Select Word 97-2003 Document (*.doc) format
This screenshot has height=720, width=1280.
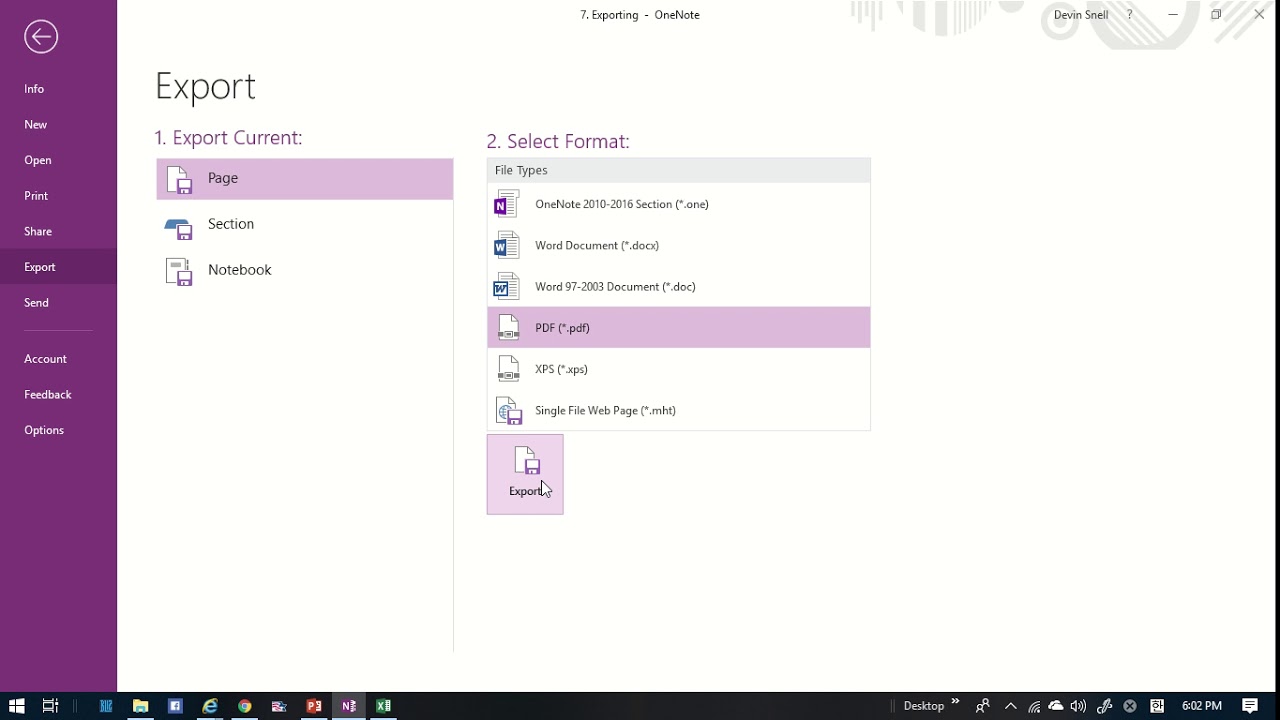click(x=679, y=287)
